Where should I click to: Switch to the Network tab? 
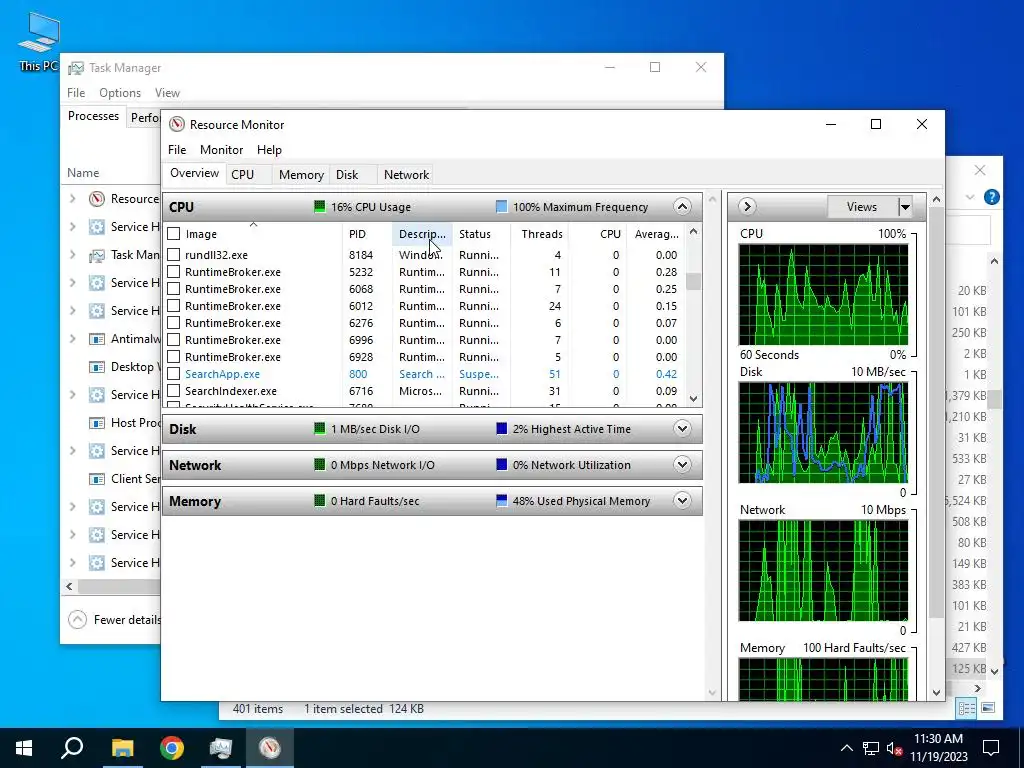click(406, 174)
